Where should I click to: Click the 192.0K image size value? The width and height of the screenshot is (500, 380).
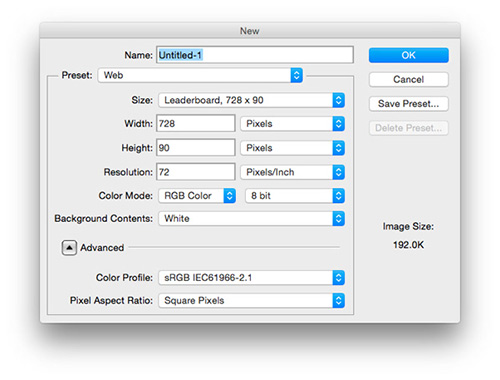[x=408, y=245]
